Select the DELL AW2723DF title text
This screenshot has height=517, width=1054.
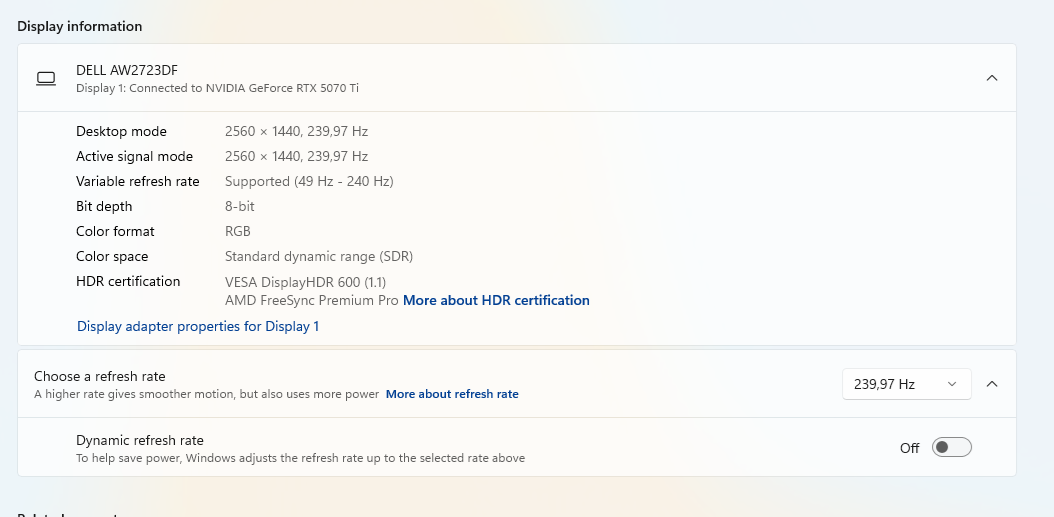[x=127, y=70]
